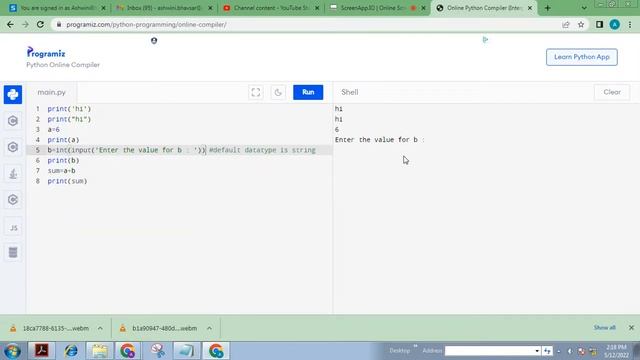Screen dimensions: 640x360
Task: Toggle fullscreen editor mode
Action: (x=256, y=92)
